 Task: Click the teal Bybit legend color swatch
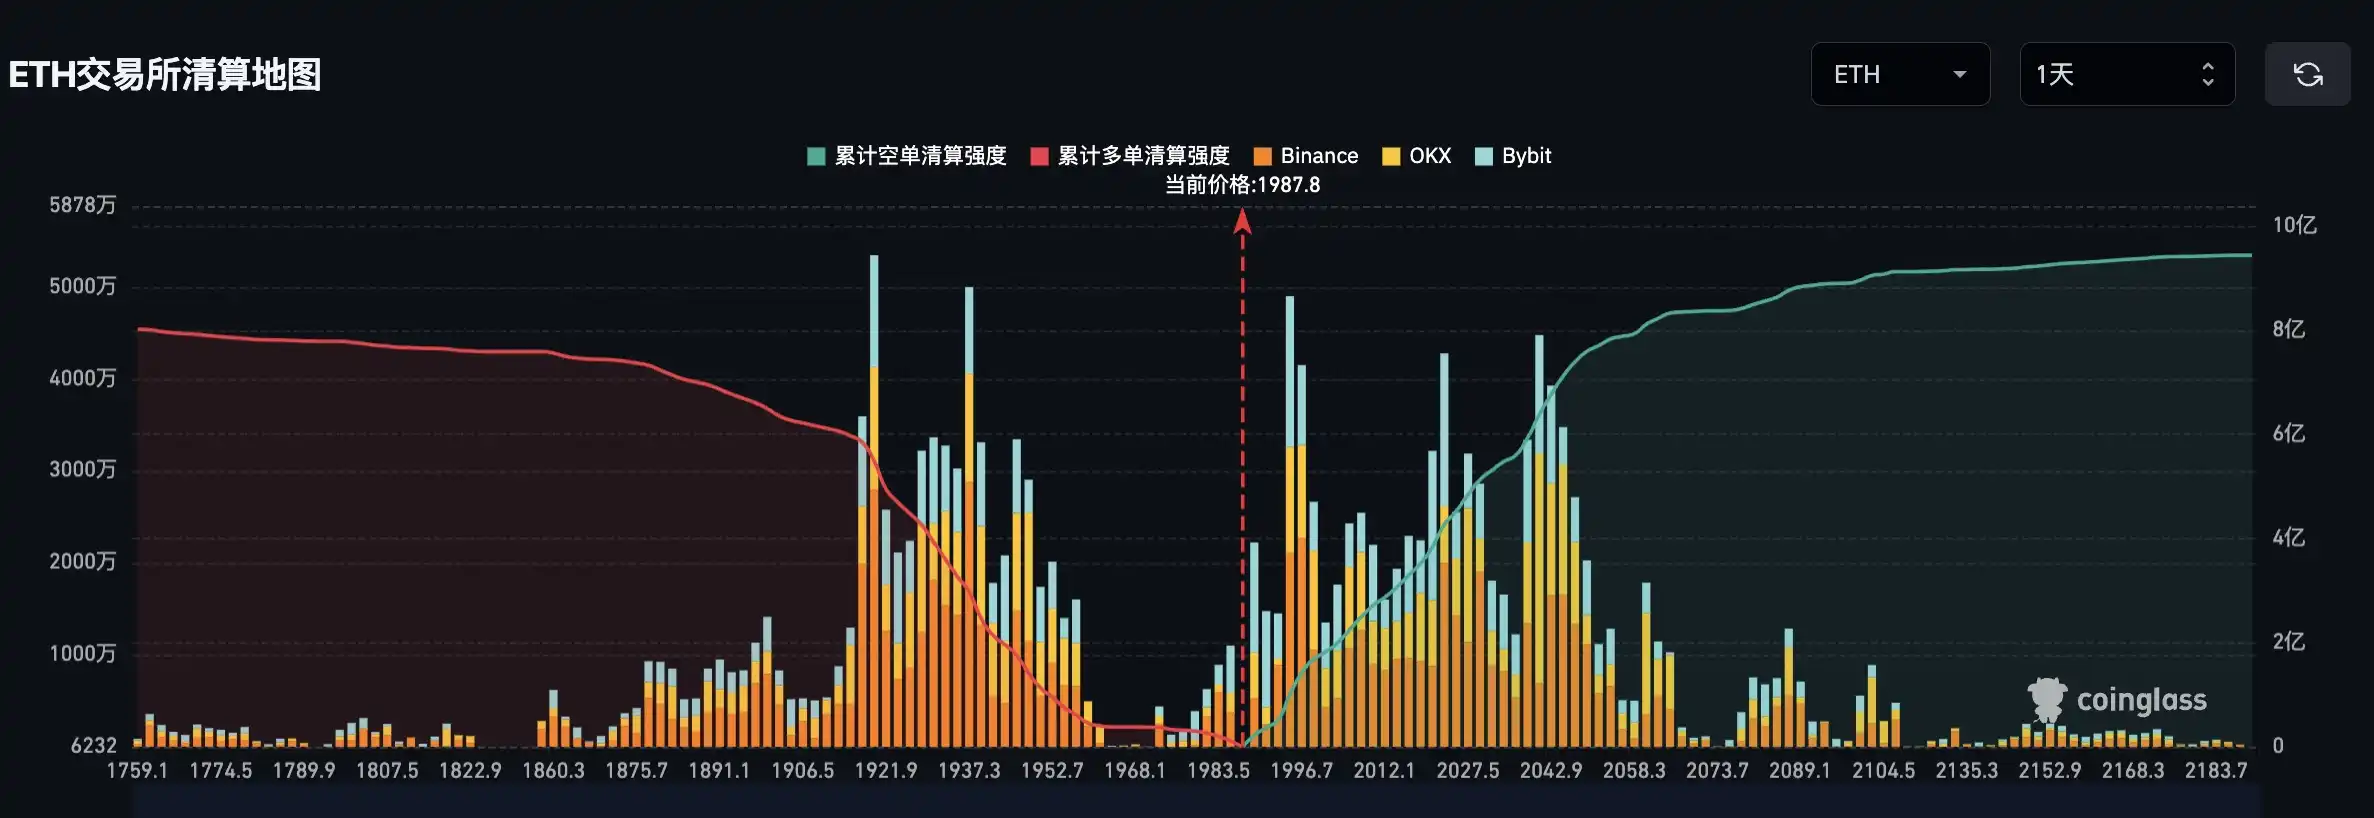click(x=1484, y=156)
